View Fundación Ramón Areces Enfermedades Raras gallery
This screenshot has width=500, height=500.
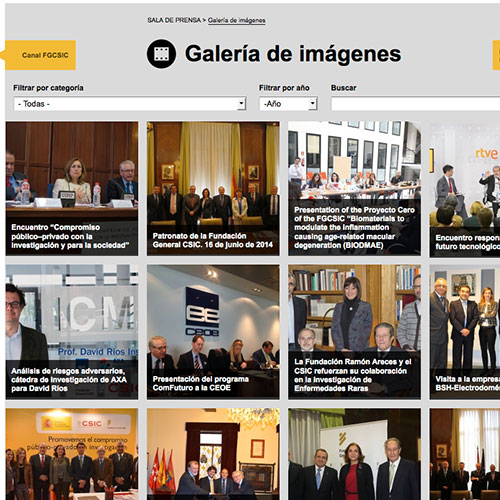[354, 332]
